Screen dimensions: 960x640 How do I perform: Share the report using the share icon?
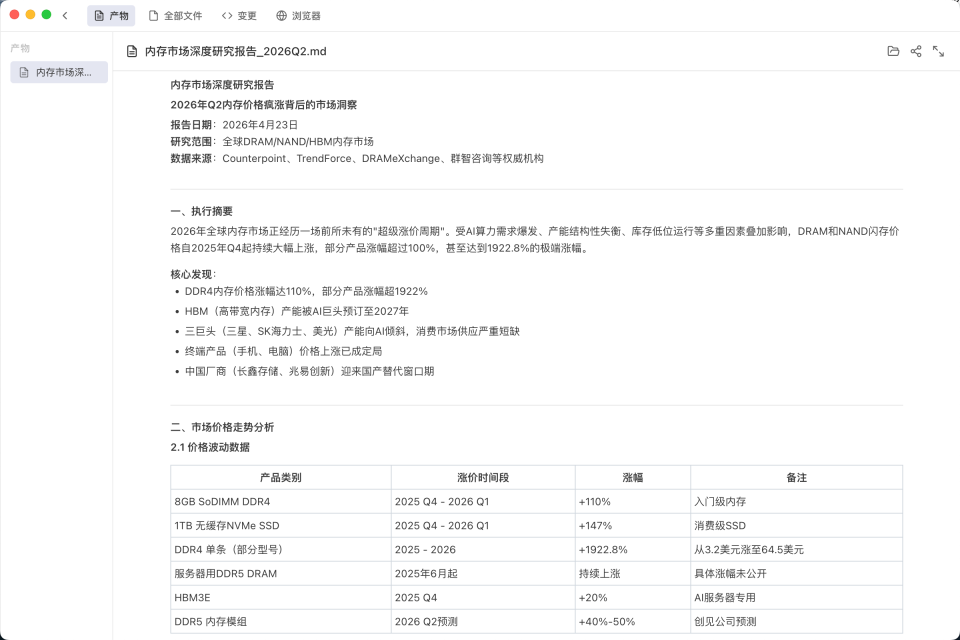click(x=916, y=51)
